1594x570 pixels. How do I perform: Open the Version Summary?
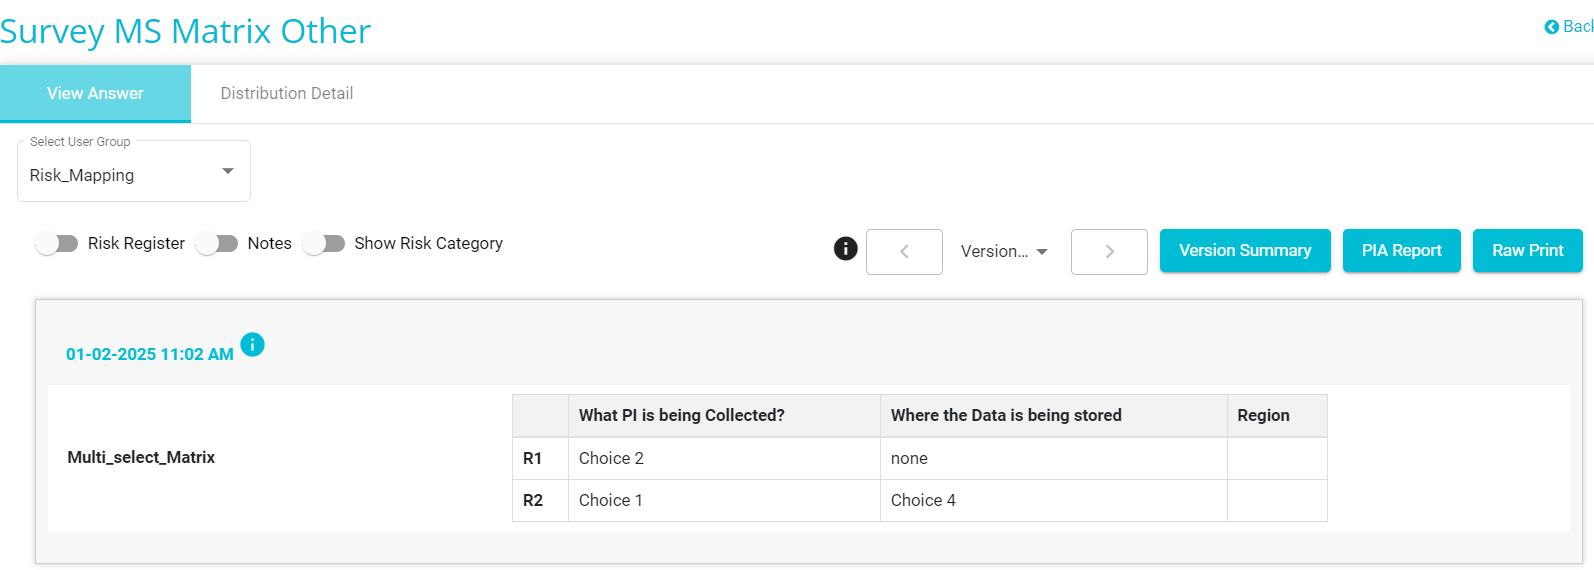click(1245, 251)
